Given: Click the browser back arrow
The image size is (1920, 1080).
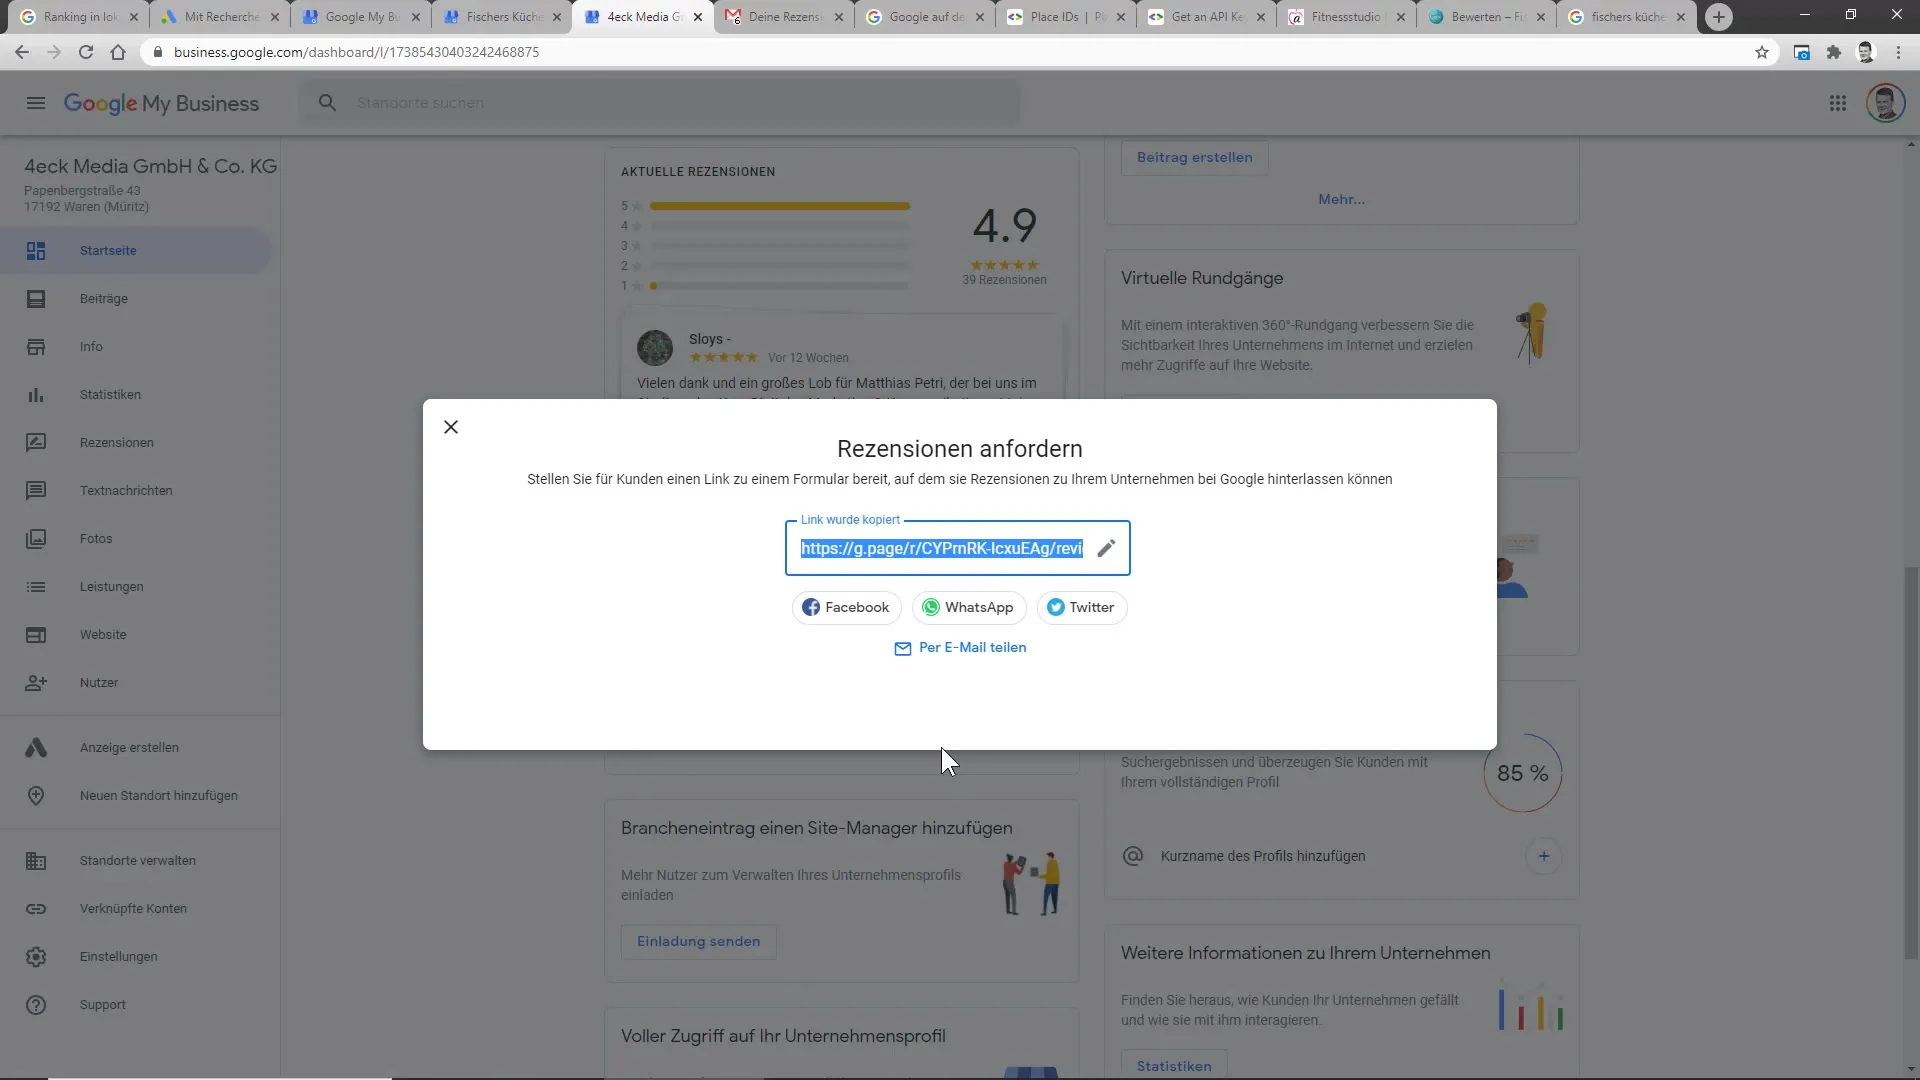Looking at the screenshot, I should coord(22,52).
